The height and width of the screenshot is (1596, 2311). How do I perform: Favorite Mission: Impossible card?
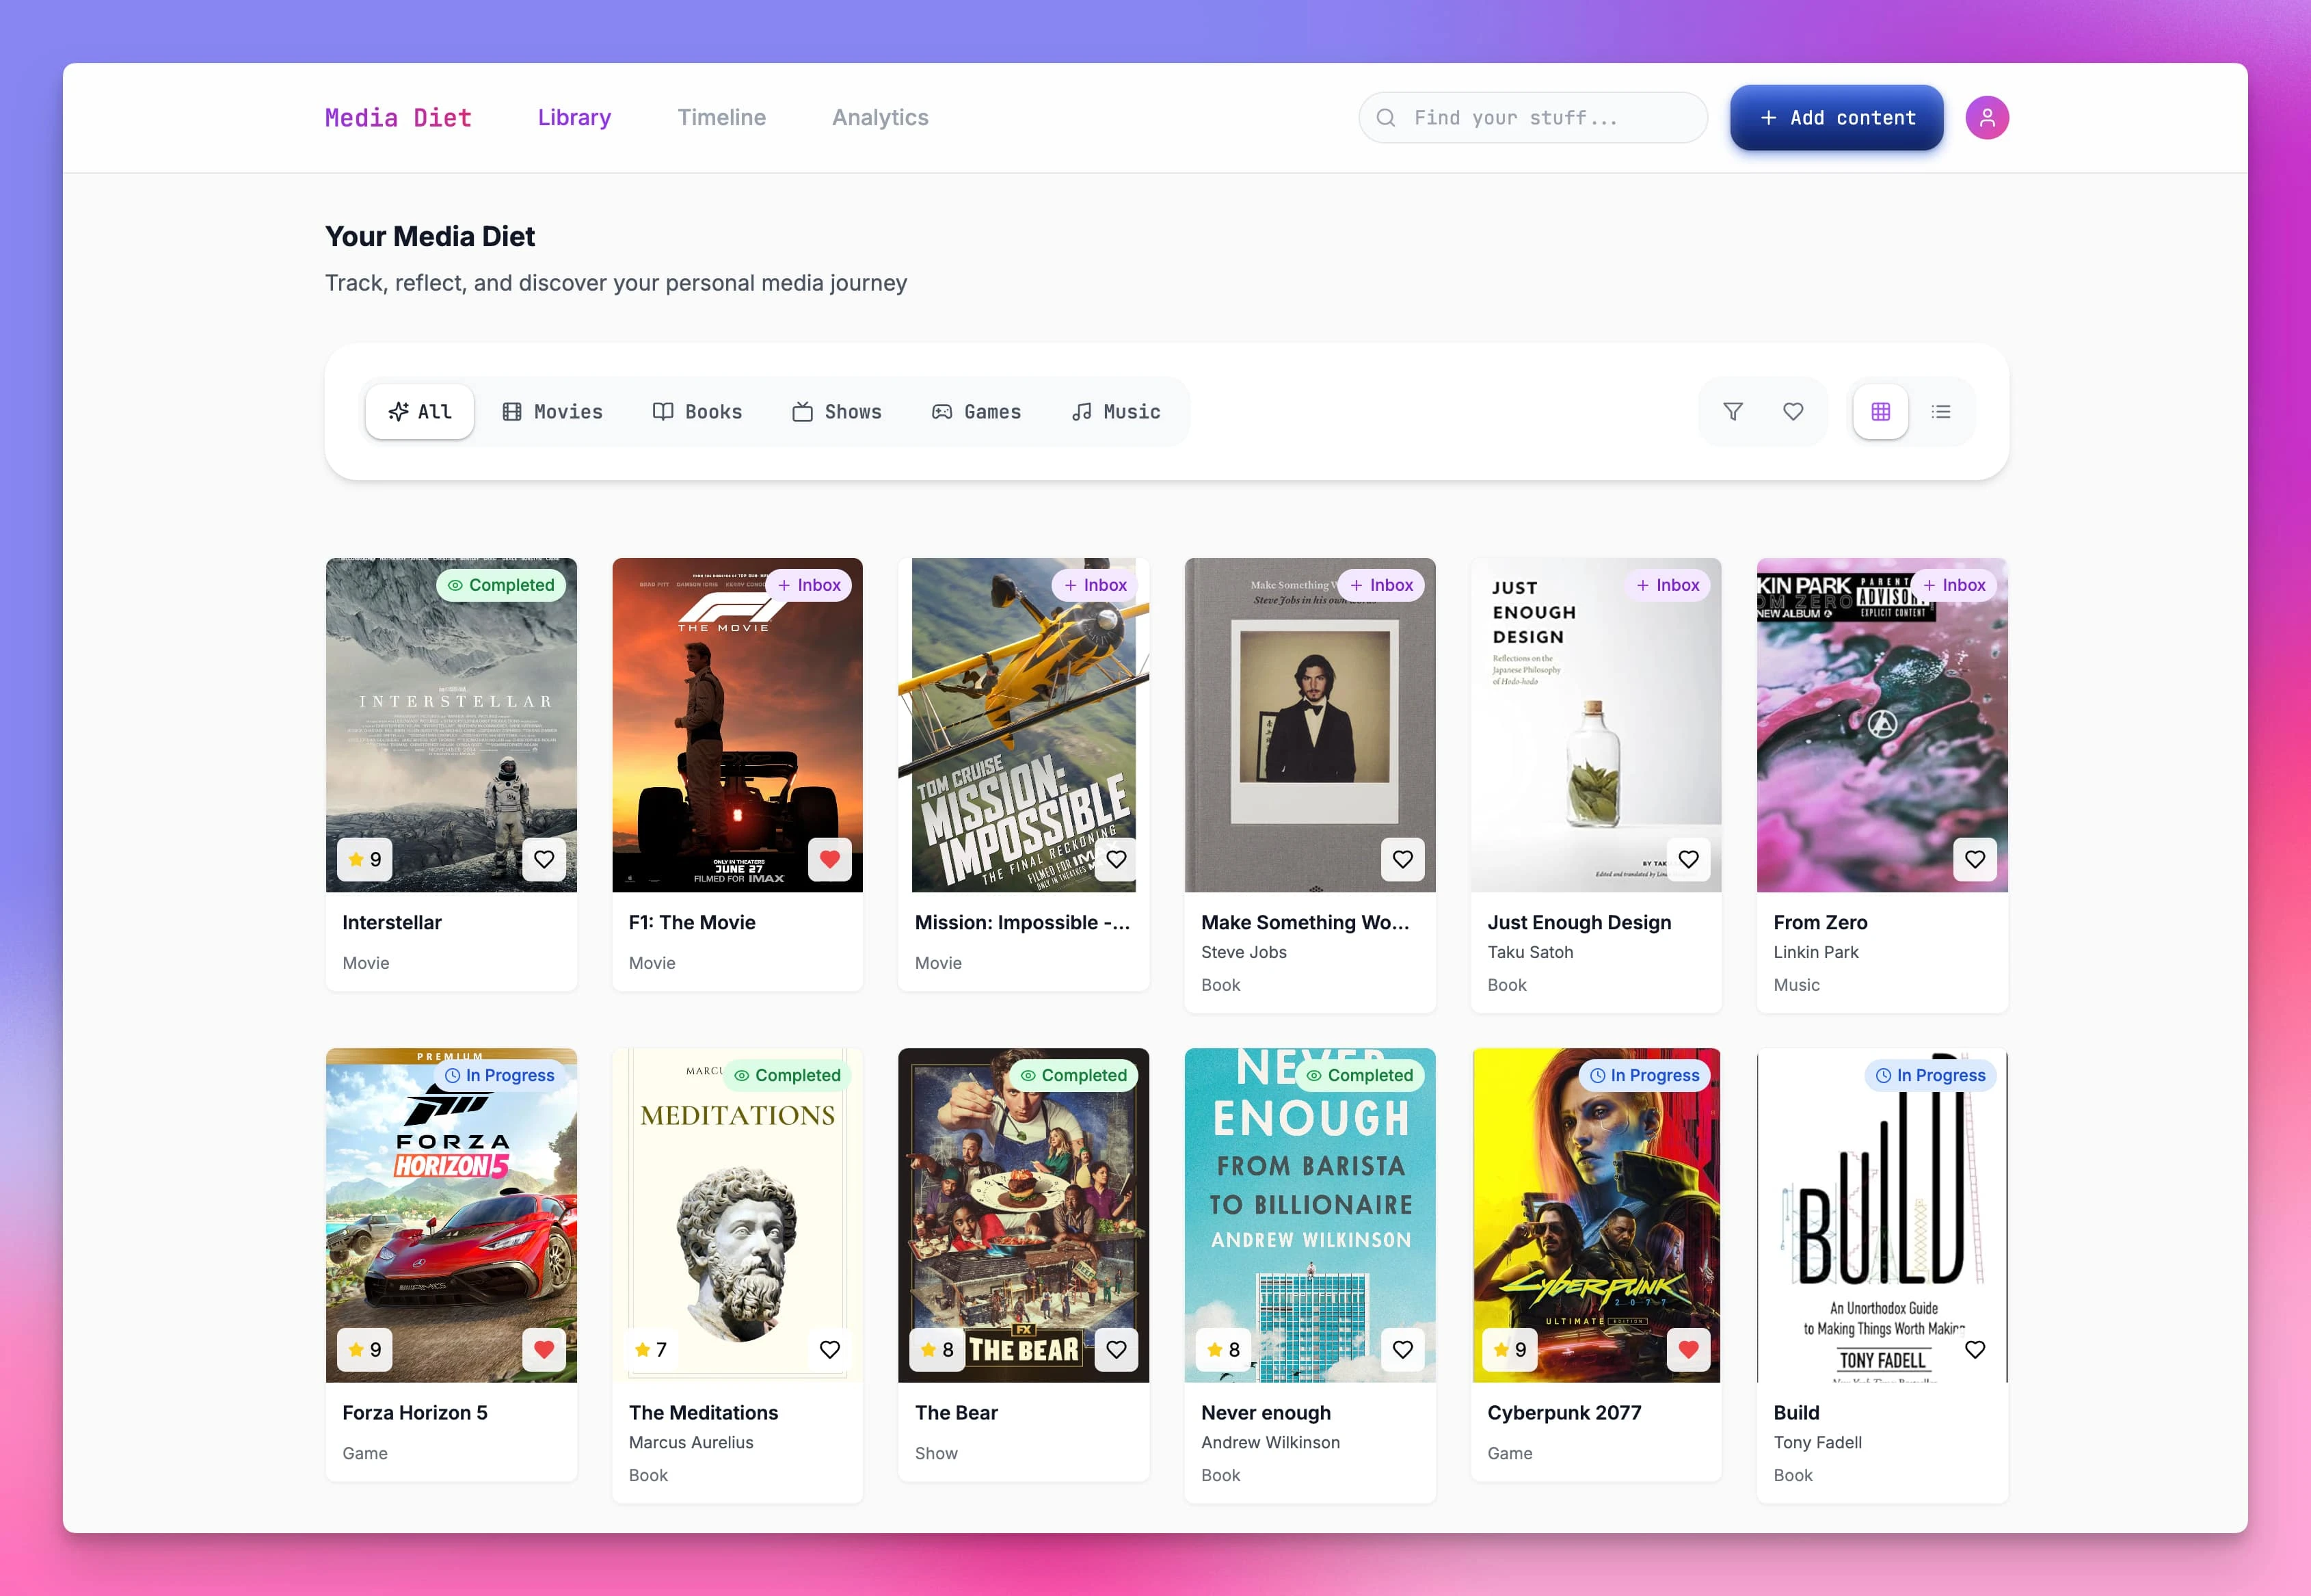1116,859
